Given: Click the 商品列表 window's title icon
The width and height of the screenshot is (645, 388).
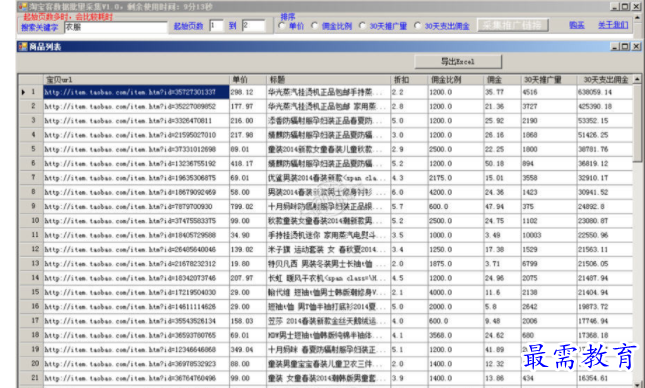Looking at the screenshot, I should [23, 46].
